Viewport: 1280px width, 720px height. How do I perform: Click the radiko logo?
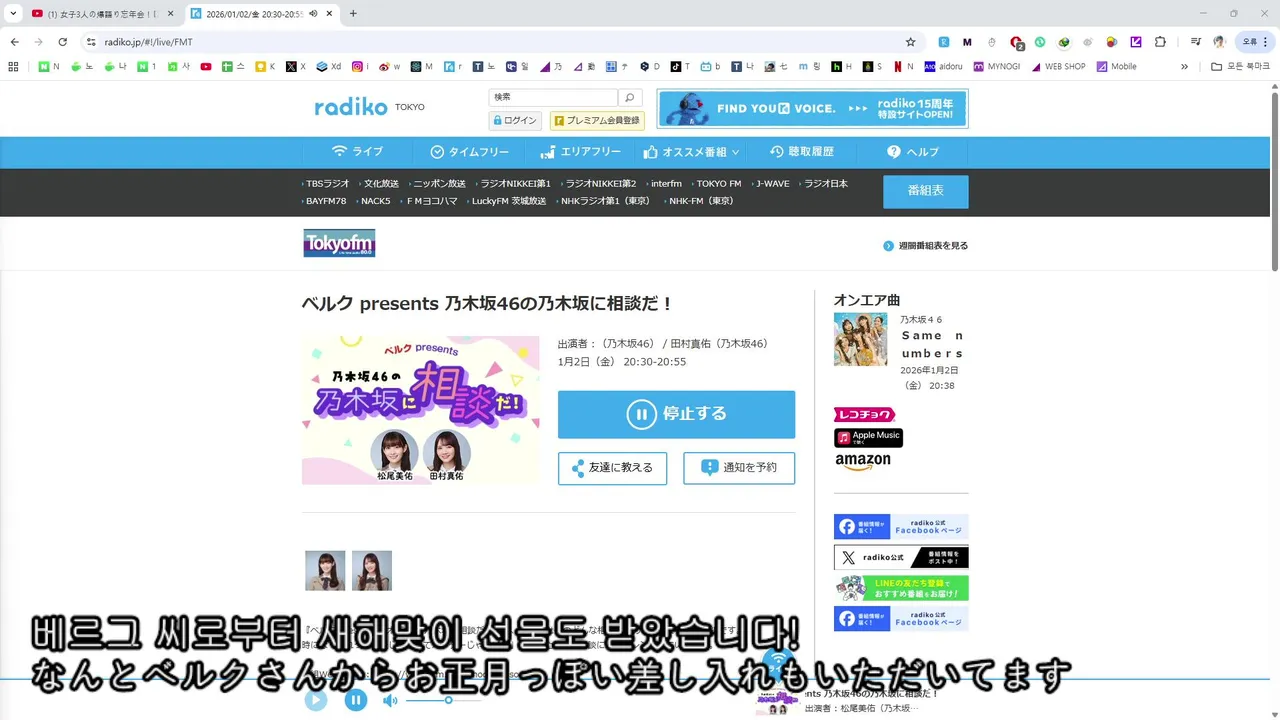(350, 107)
